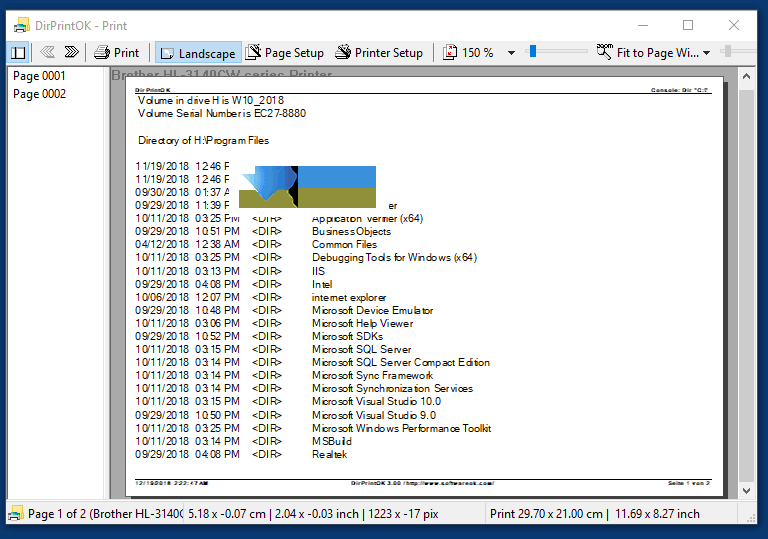Click the second slider at toolbar right edge

(x=728, y=51)
